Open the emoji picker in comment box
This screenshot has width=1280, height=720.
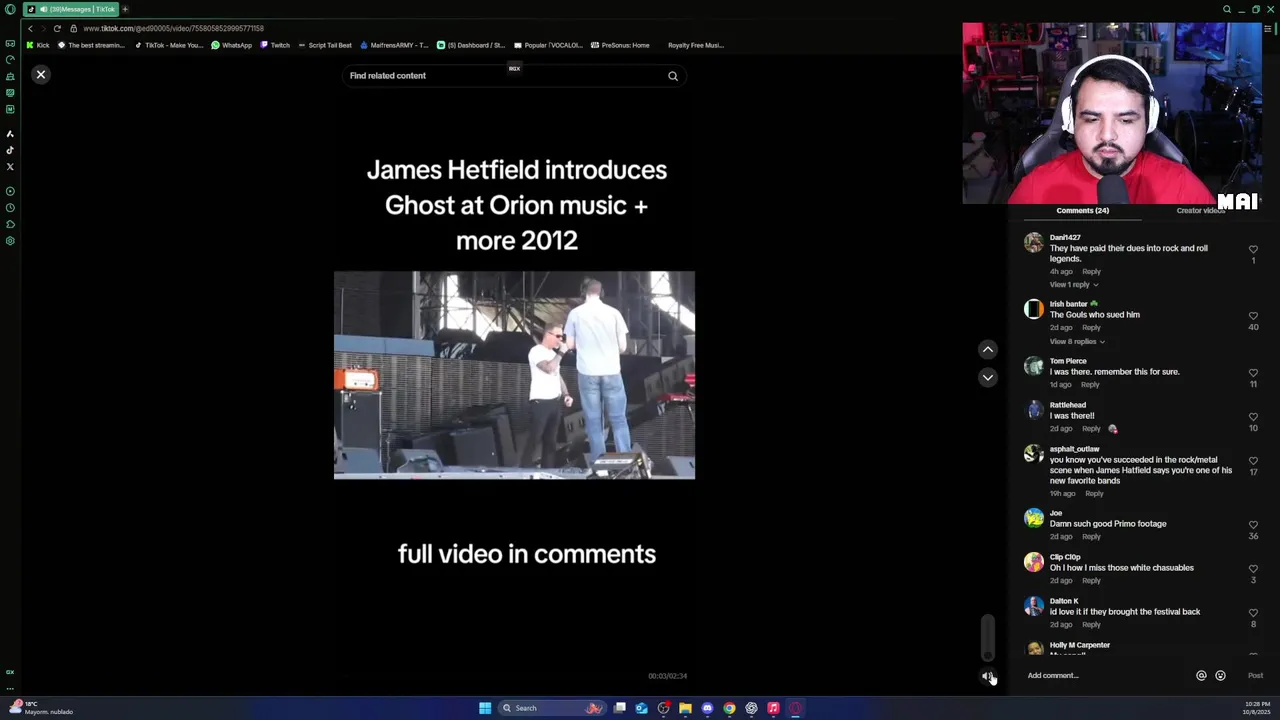pyautogui.click(x=1220, y=676)
